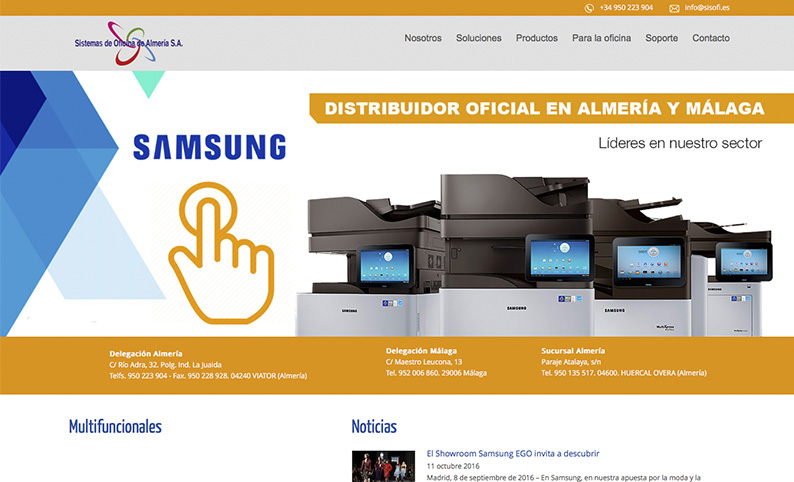Open the Contacto page
794x482 pixels.
point(711,38)
